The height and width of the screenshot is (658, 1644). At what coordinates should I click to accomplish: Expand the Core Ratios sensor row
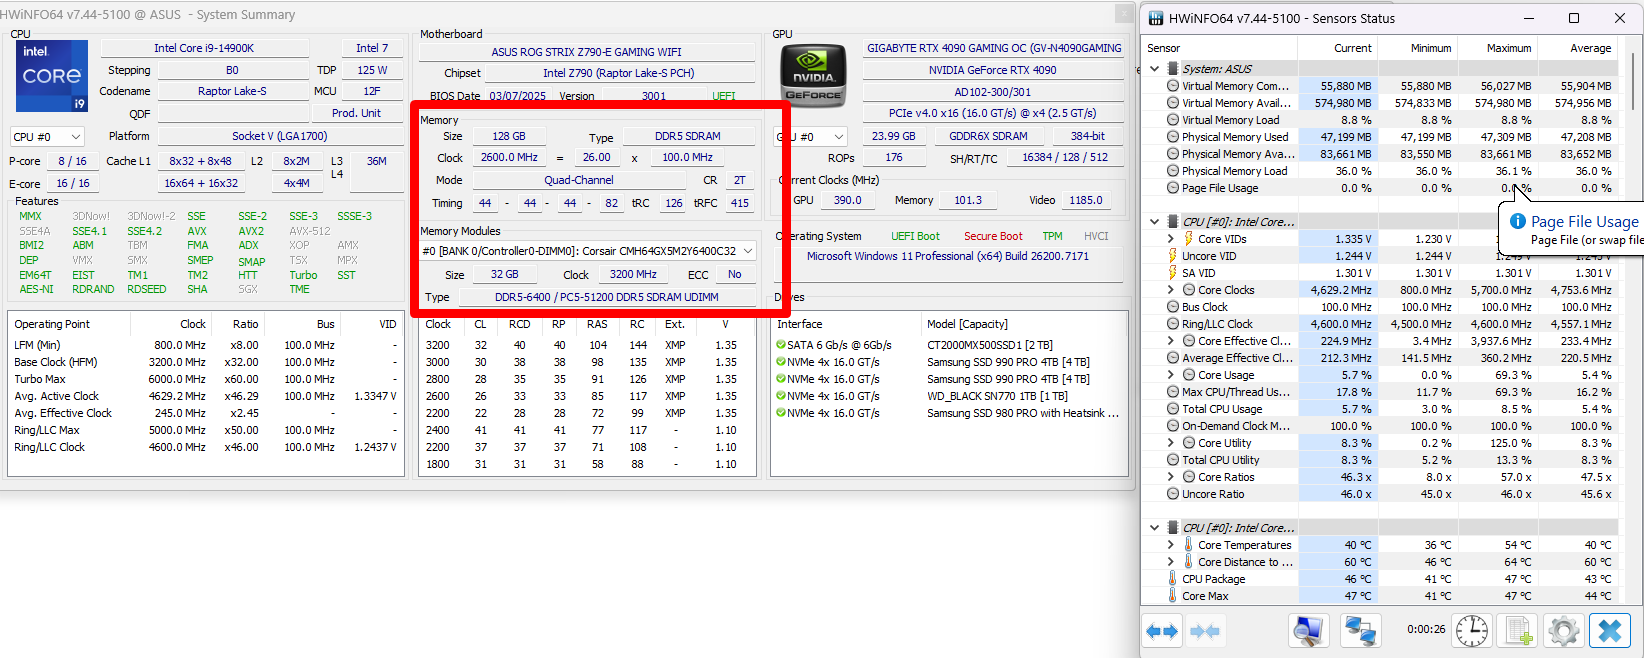pyautogui.click(x=1171, y=477)
